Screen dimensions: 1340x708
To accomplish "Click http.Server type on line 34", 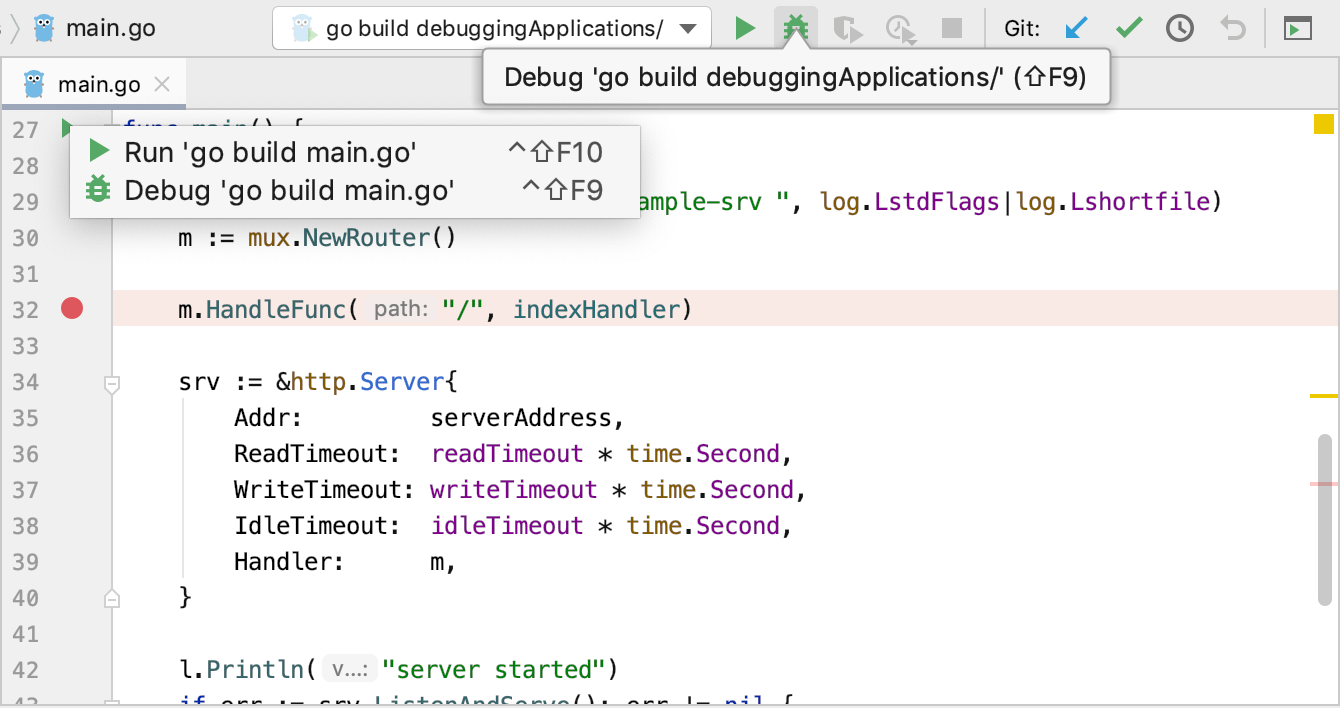I will coord(367,382).
